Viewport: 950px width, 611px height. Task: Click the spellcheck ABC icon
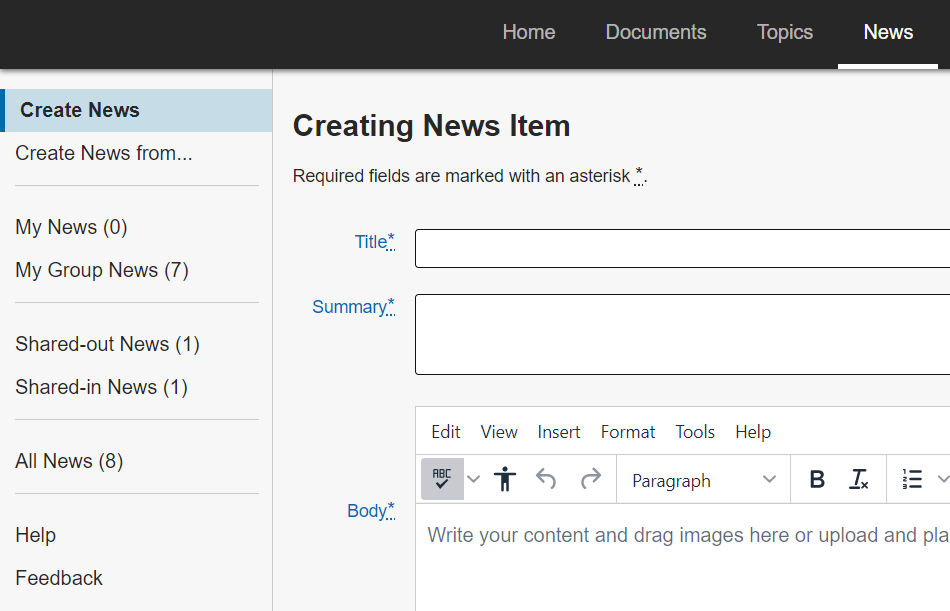coord(442,479)
